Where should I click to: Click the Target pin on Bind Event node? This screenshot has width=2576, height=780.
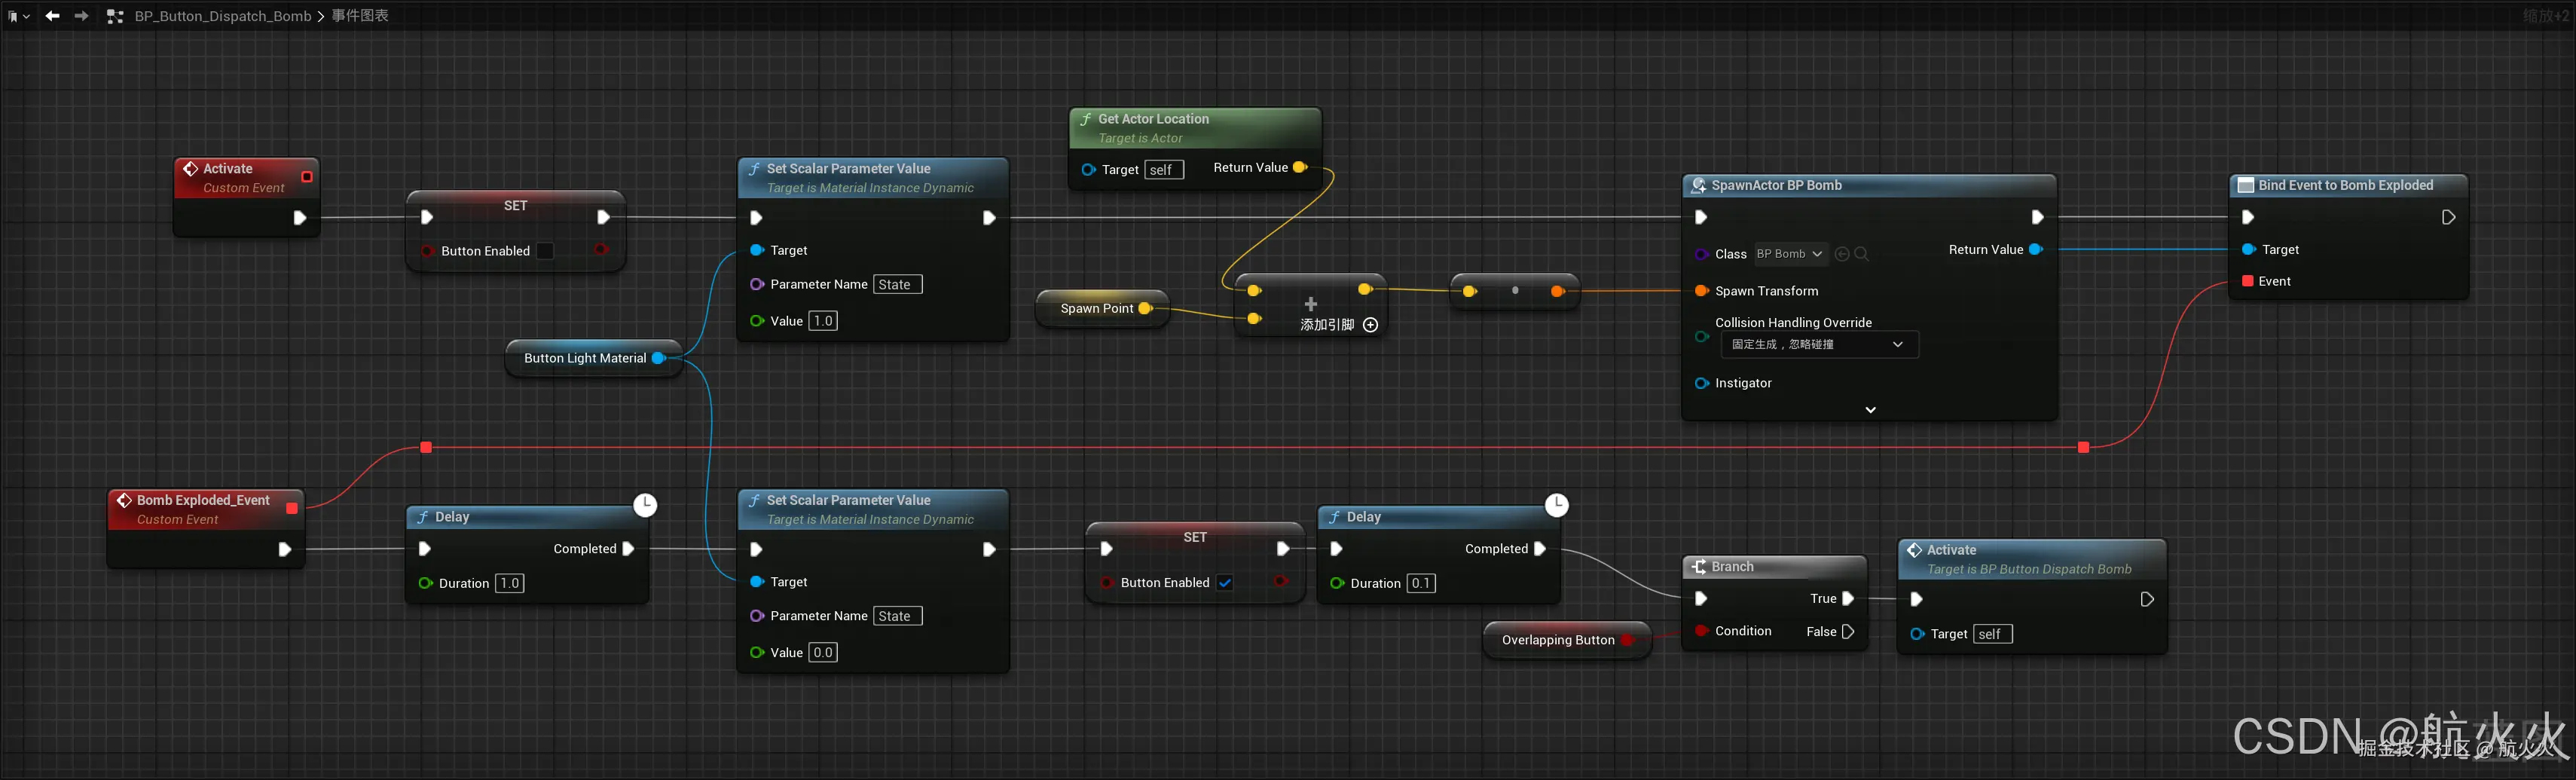click(x=2248, y=250)
